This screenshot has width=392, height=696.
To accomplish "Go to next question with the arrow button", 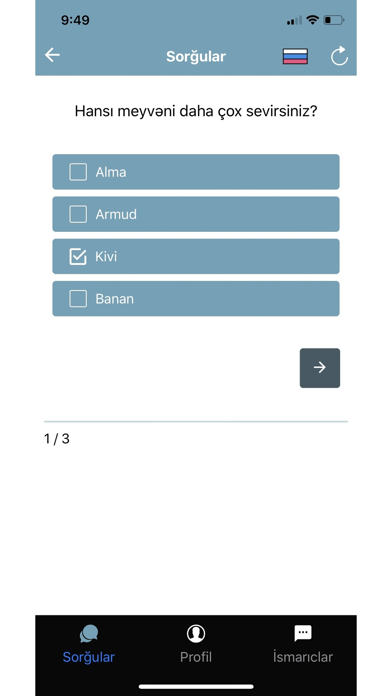I will click(320, 368).
